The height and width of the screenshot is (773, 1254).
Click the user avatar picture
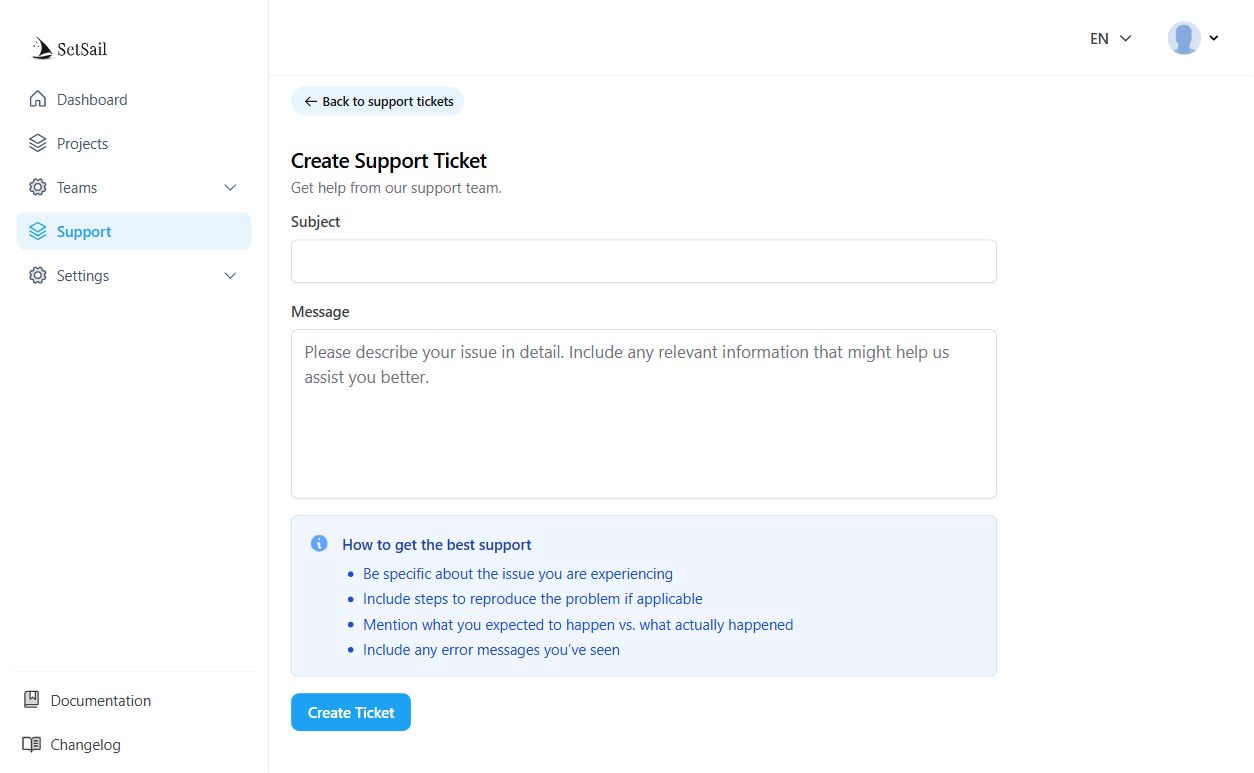point(1184,39)
